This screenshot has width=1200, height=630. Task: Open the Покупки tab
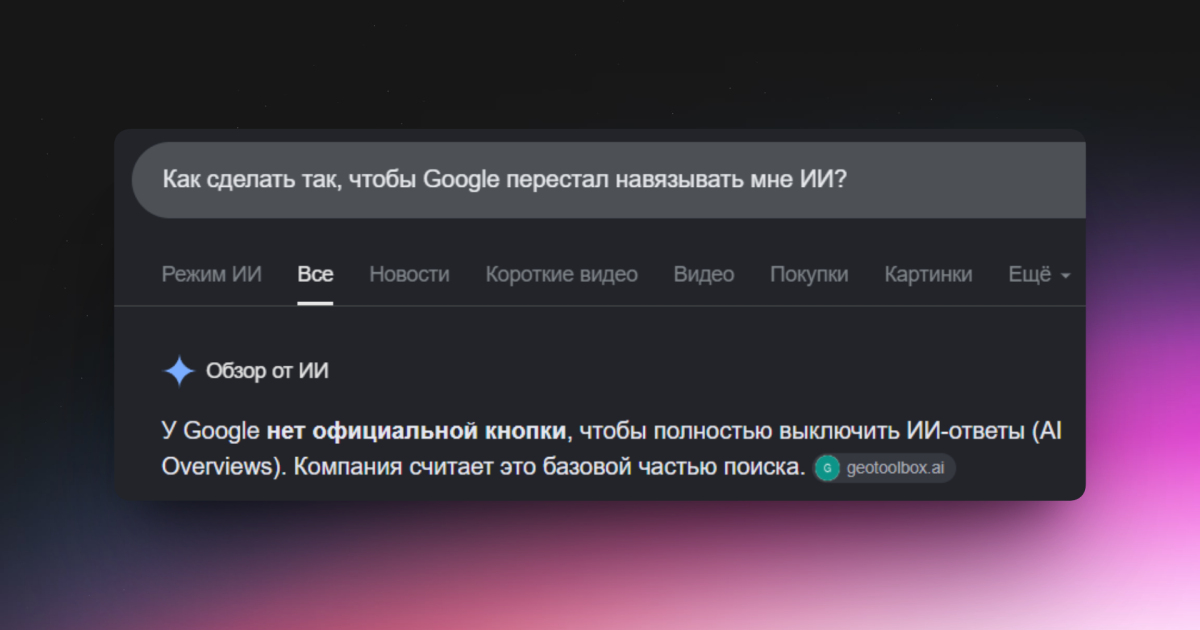(x=809, y=274)
